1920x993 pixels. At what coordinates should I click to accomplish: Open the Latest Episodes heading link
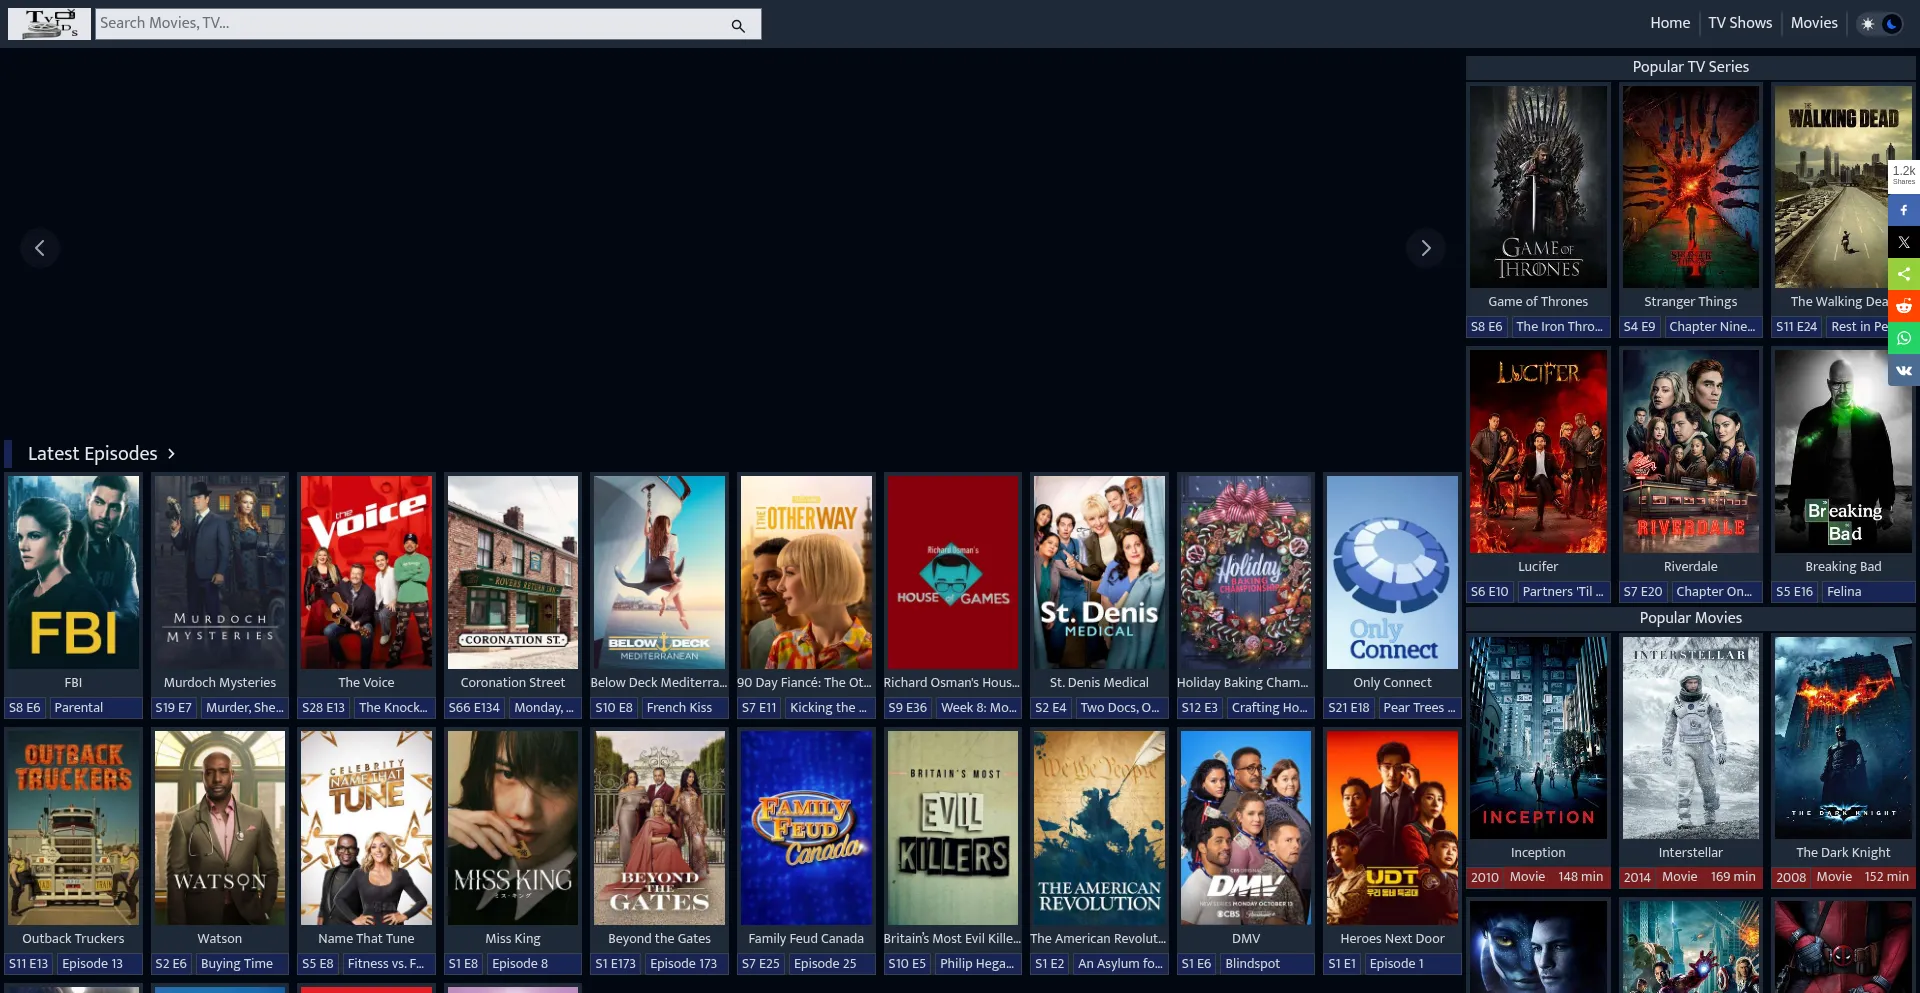[93, 454]
